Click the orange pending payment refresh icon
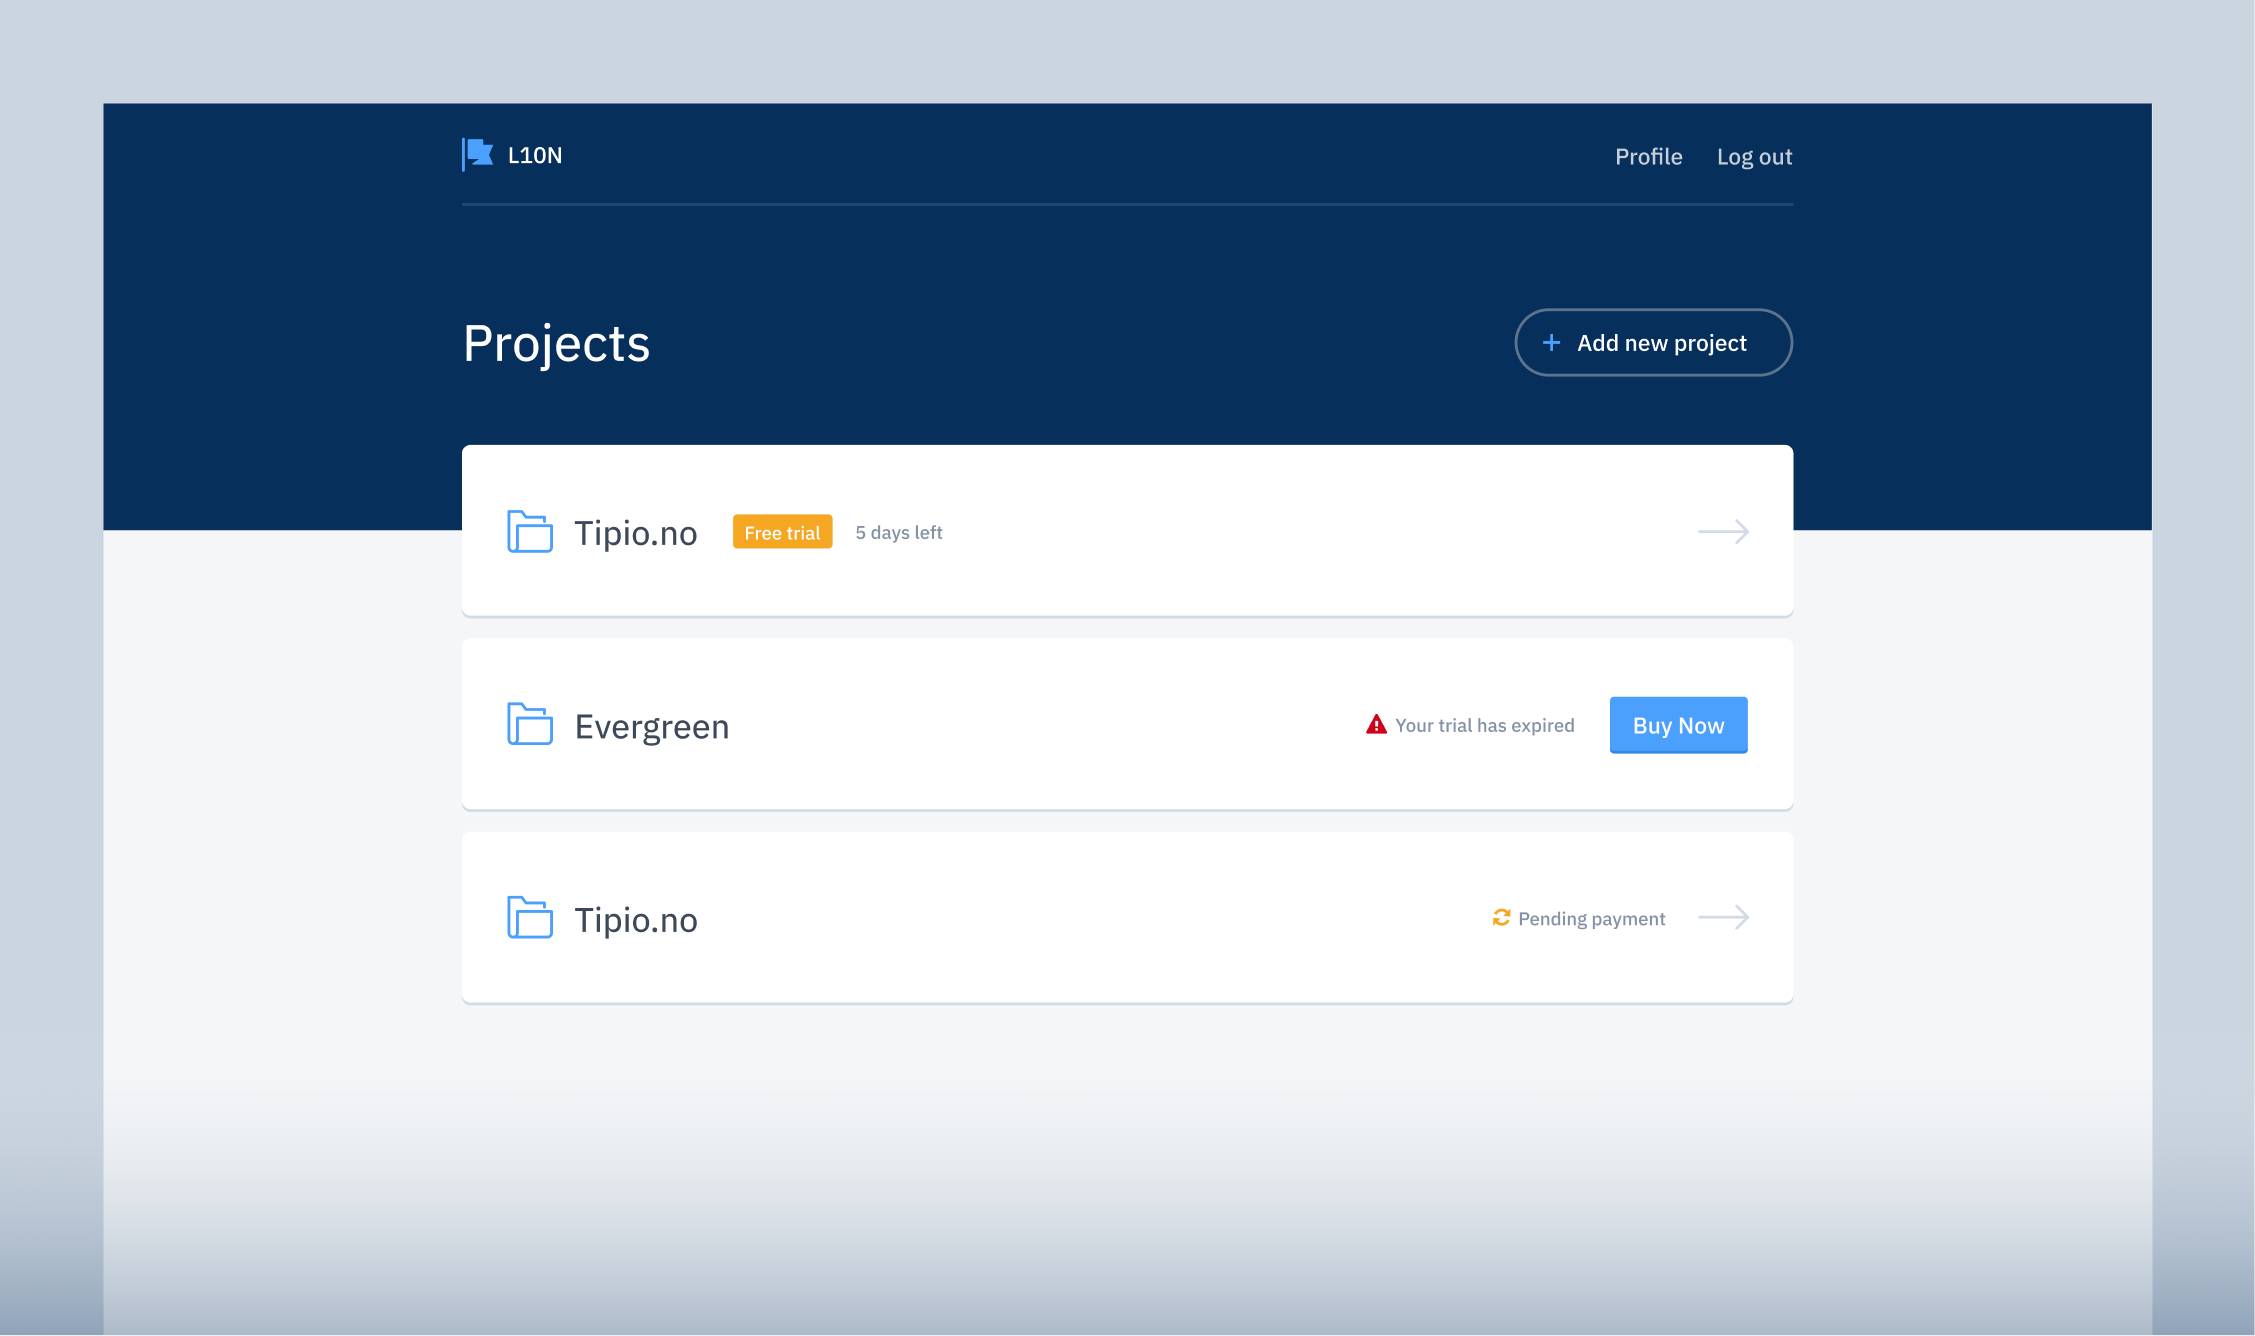Screen dimensions: 2255x1336 [x=1501, y=918]
